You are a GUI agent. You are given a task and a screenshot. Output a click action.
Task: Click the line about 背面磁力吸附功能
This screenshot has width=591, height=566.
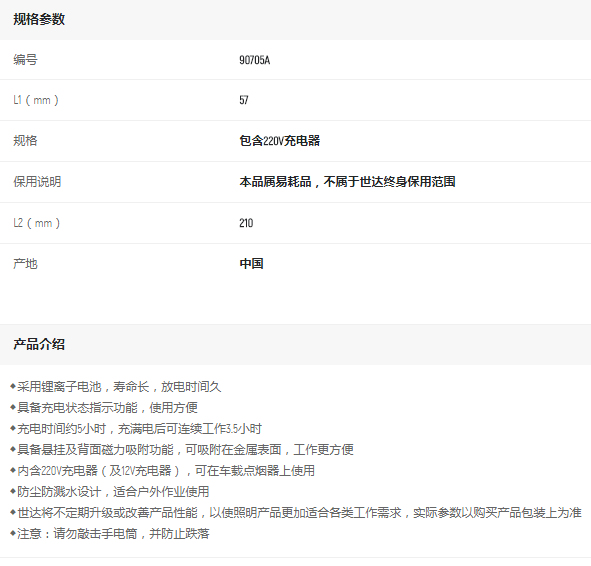(182, 450)
